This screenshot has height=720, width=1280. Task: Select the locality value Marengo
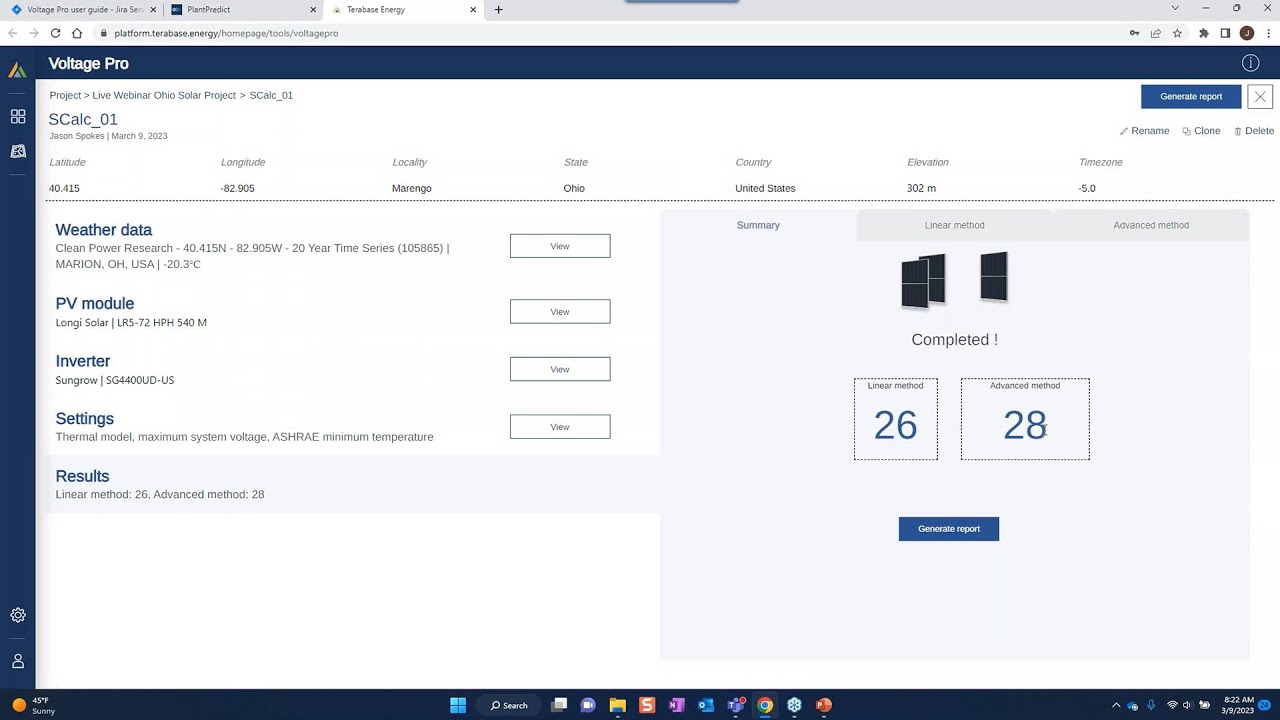[x=412, y=188]
